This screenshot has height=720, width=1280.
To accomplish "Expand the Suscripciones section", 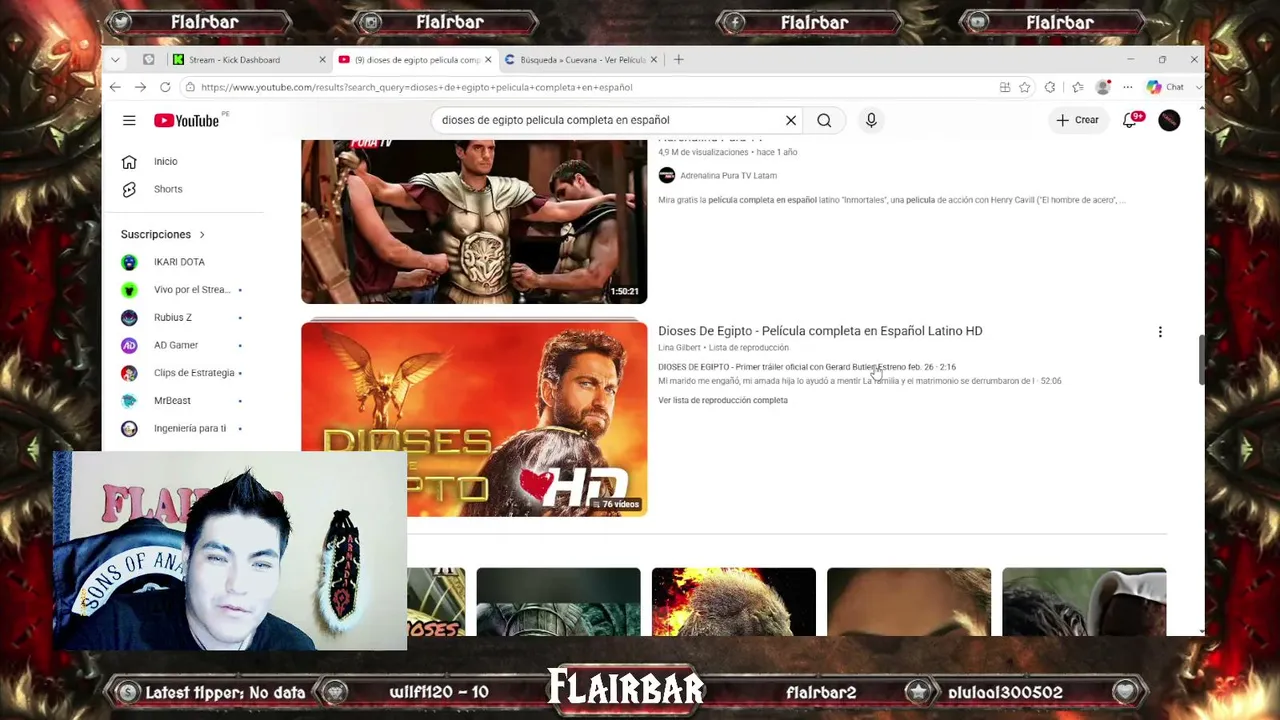I will (163, 234).
